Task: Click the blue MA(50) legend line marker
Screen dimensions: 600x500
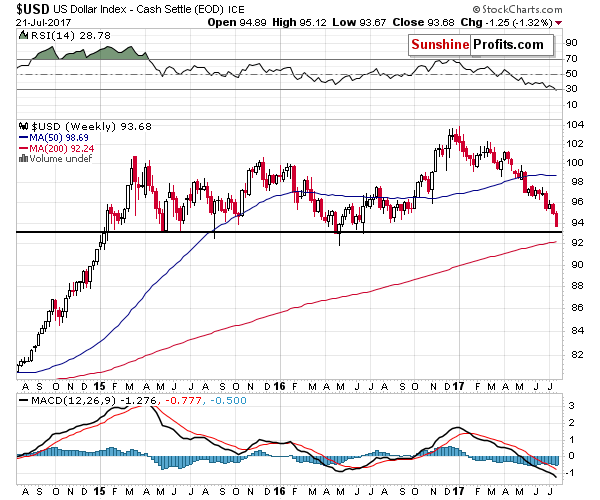Action: tap(23, 137)
